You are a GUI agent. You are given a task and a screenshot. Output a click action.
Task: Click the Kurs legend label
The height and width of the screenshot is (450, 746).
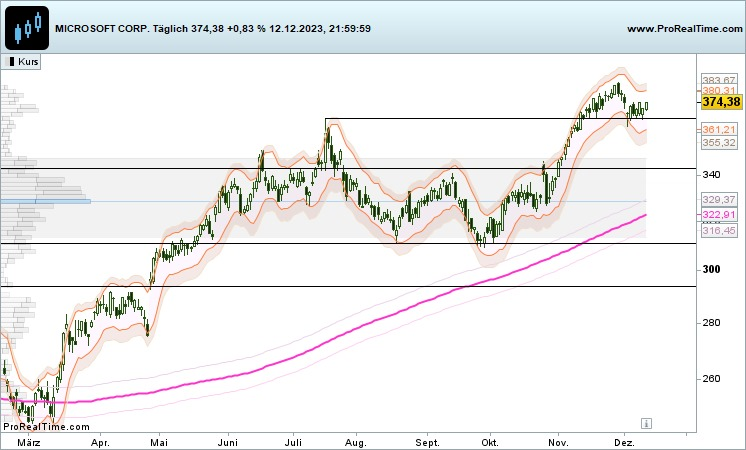tap(22, 62)
